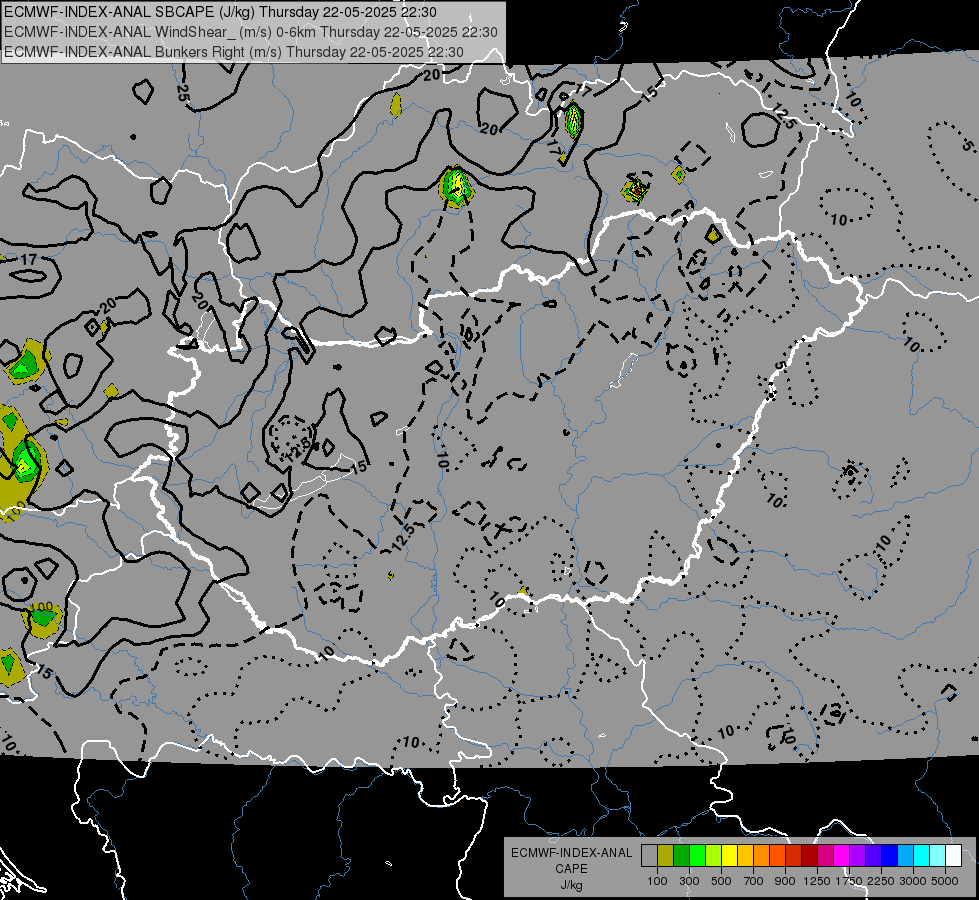
Task: Select the dark red legend swatch
Action: (810, 856)
